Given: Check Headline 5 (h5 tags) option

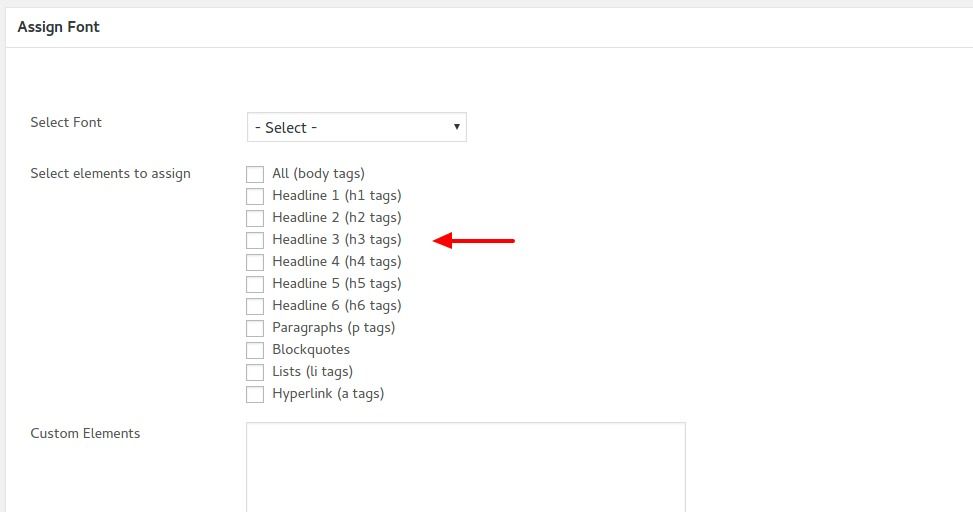Looking at the screenshot, I should [x=255, y=284].
